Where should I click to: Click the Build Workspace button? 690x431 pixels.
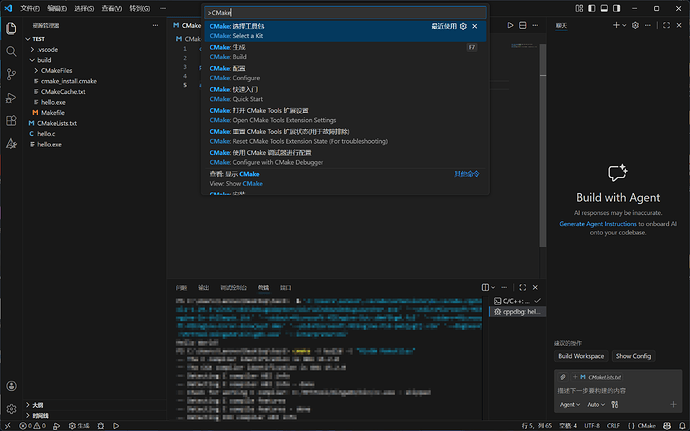pyautogui.click(x=581, y=356)
